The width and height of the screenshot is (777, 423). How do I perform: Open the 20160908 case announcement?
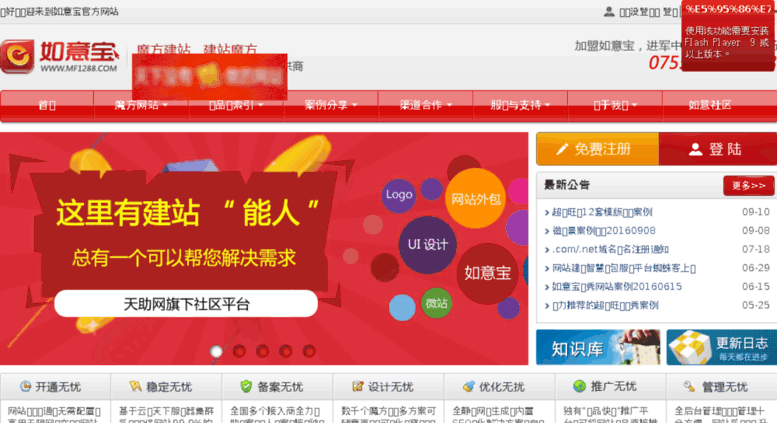(604, 231)
